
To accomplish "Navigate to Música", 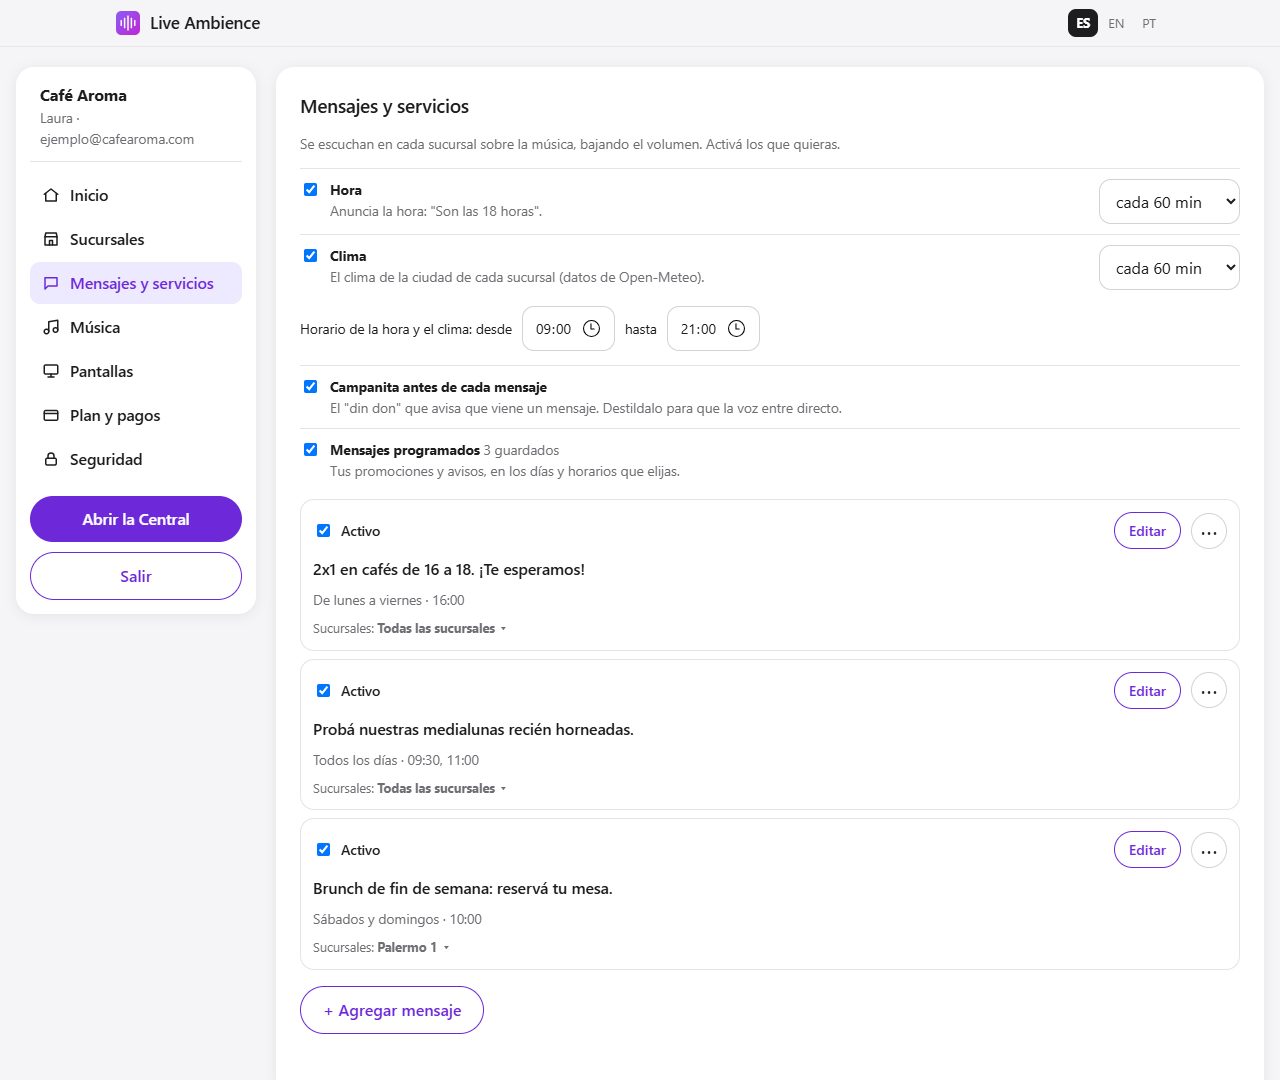I will 136,327.
